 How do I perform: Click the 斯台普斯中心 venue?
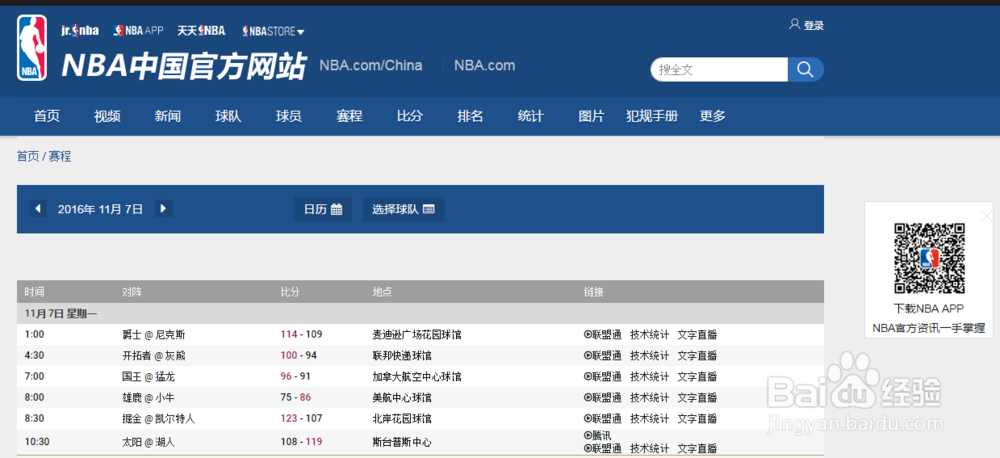coord(402,442)
